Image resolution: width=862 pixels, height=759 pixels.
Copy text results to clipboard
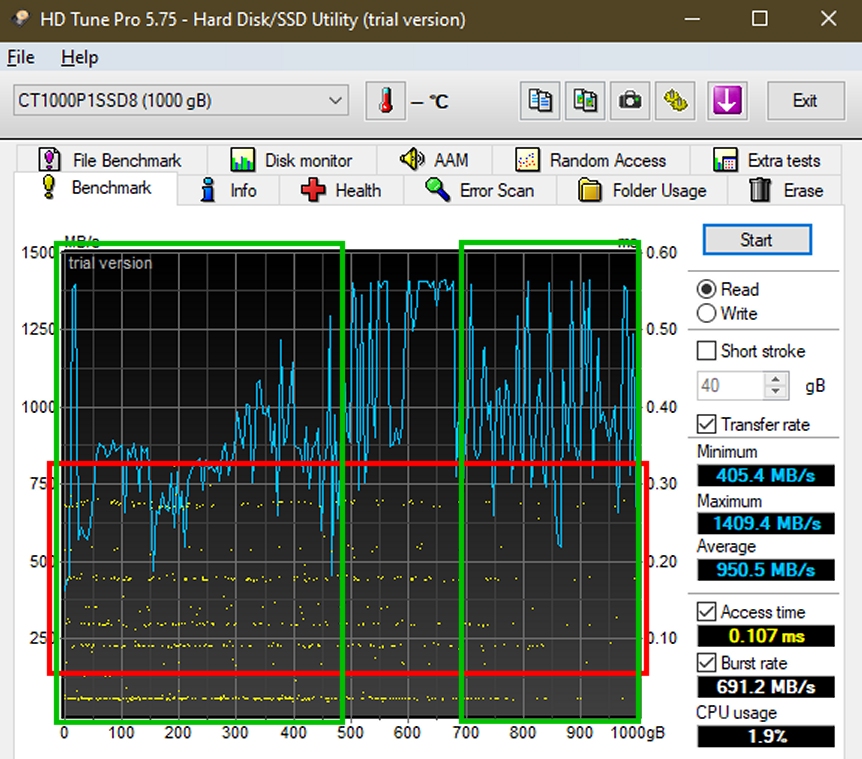[x=540, y=101]
